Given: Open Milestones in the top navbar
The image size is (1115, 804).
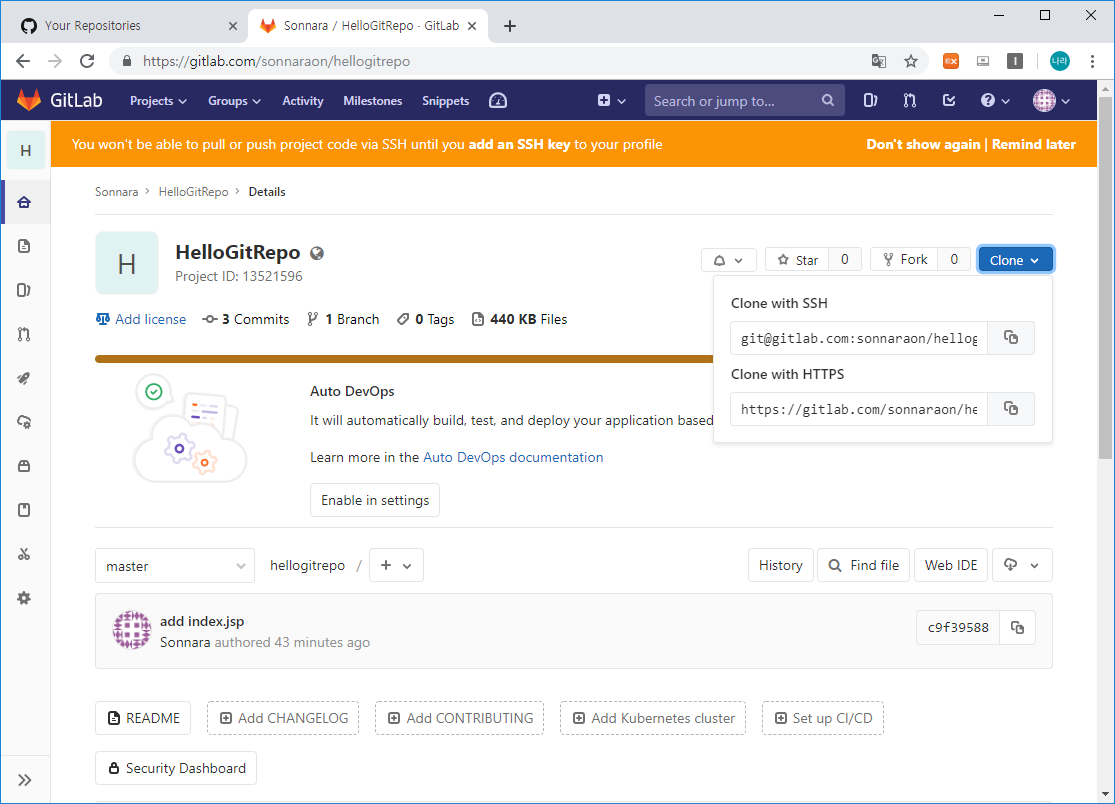Looking at the screenshot, I should [373, 101].
